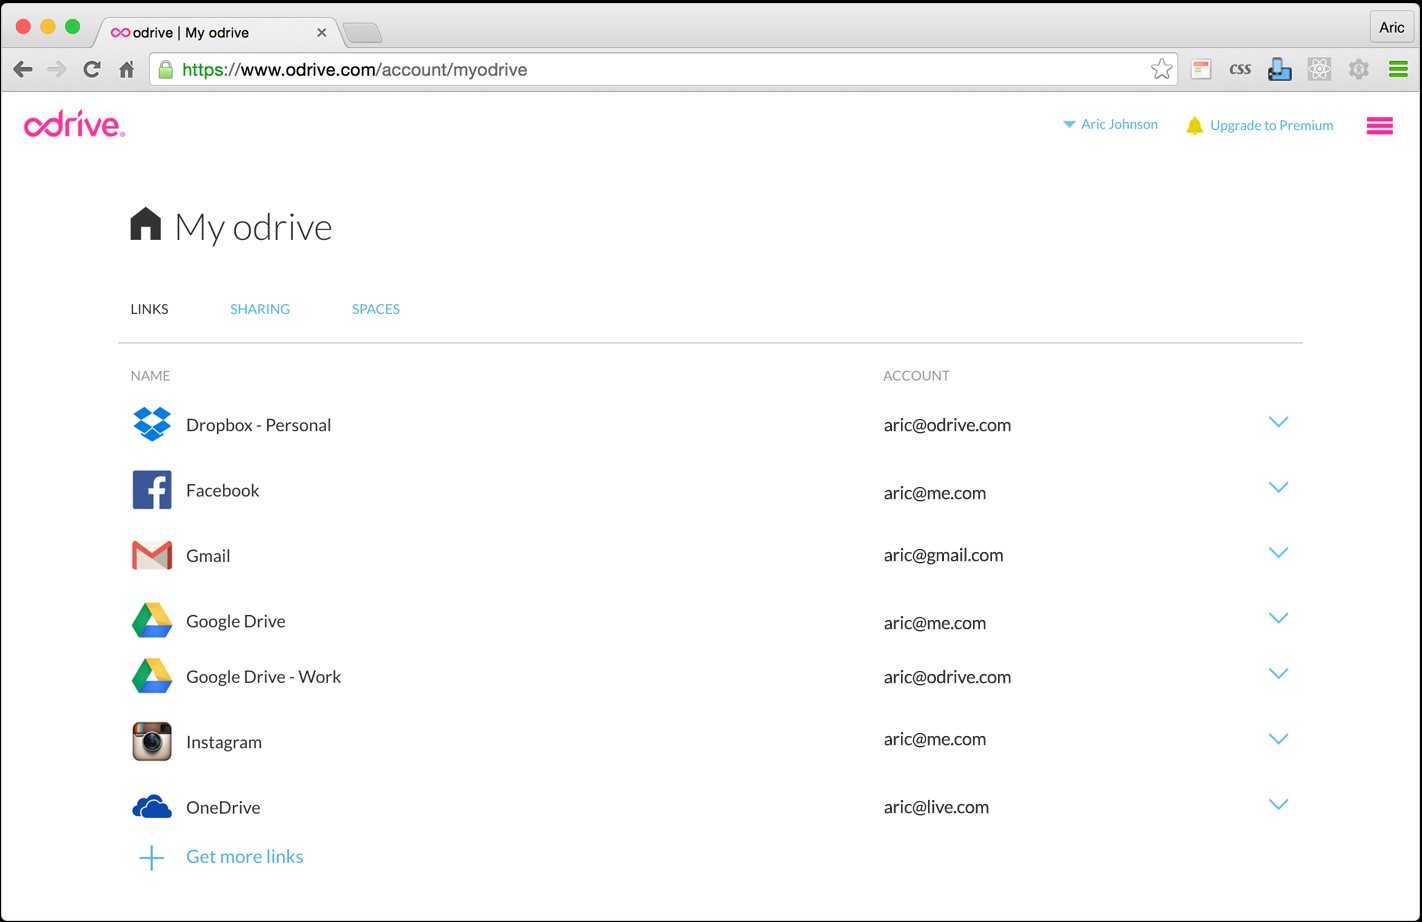This screenshot has width=1422, height=922.
Task: Open the hamburger menu at top right
Action: pos(1379,125)
